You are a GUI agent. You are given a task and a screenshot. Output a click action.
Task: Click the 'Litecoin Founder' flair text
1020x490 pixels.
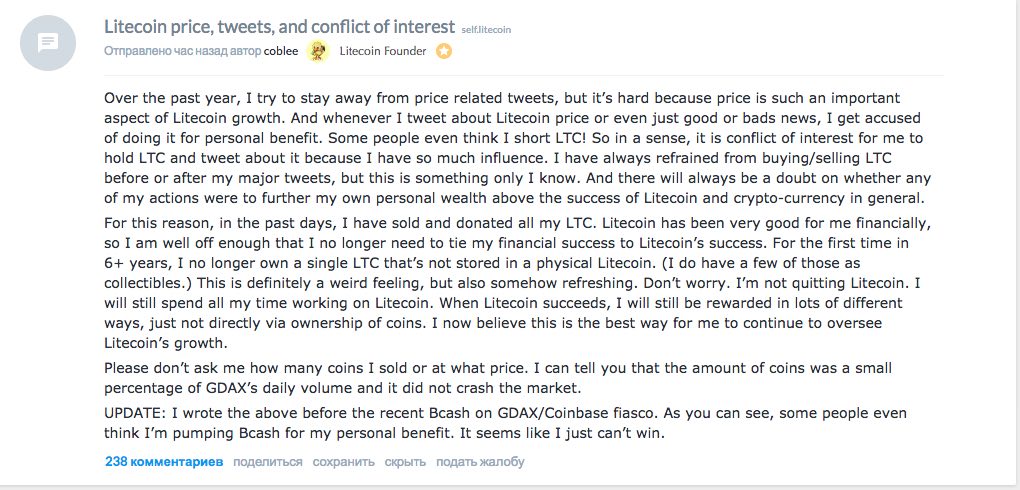[x=383, y=51]
